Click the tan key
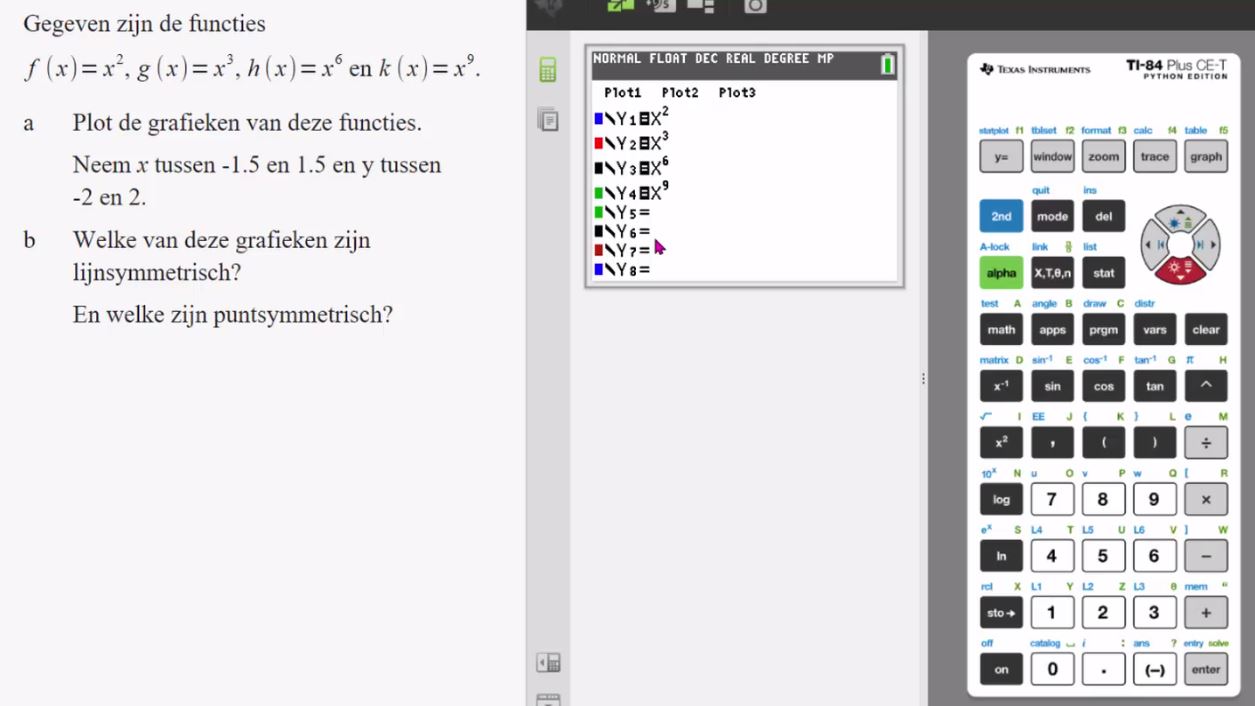The image size is (1255, 706). click(x=1155, y=386)
